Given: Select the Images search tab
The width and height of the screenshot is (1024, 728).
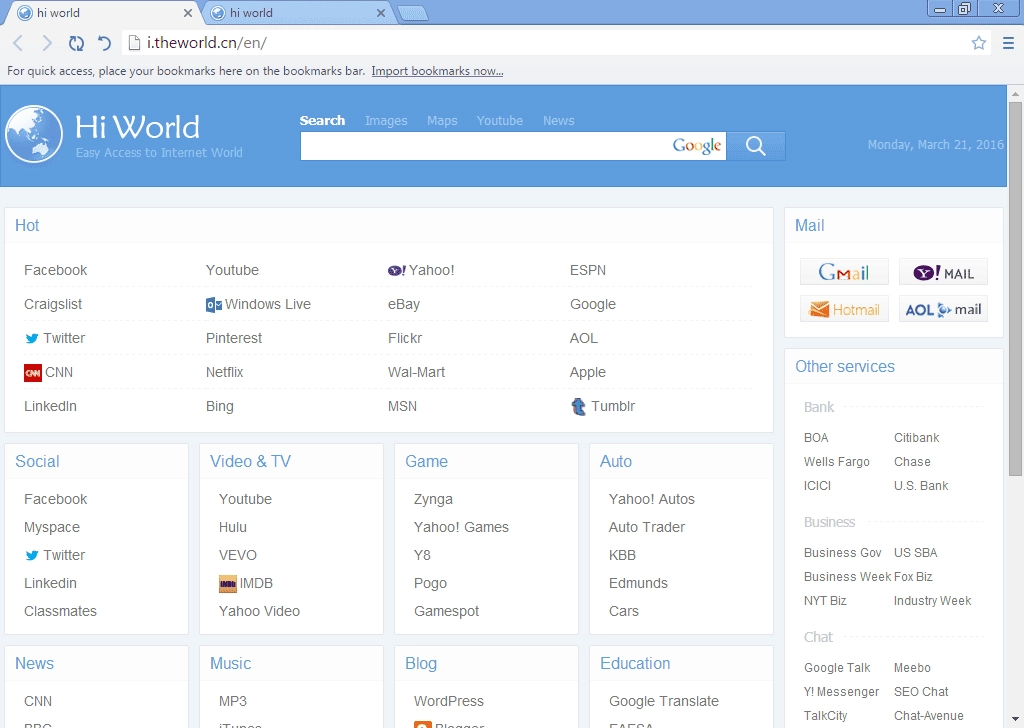Looking at the screenshot, I should pyautogui.click(x=386, y=121).
